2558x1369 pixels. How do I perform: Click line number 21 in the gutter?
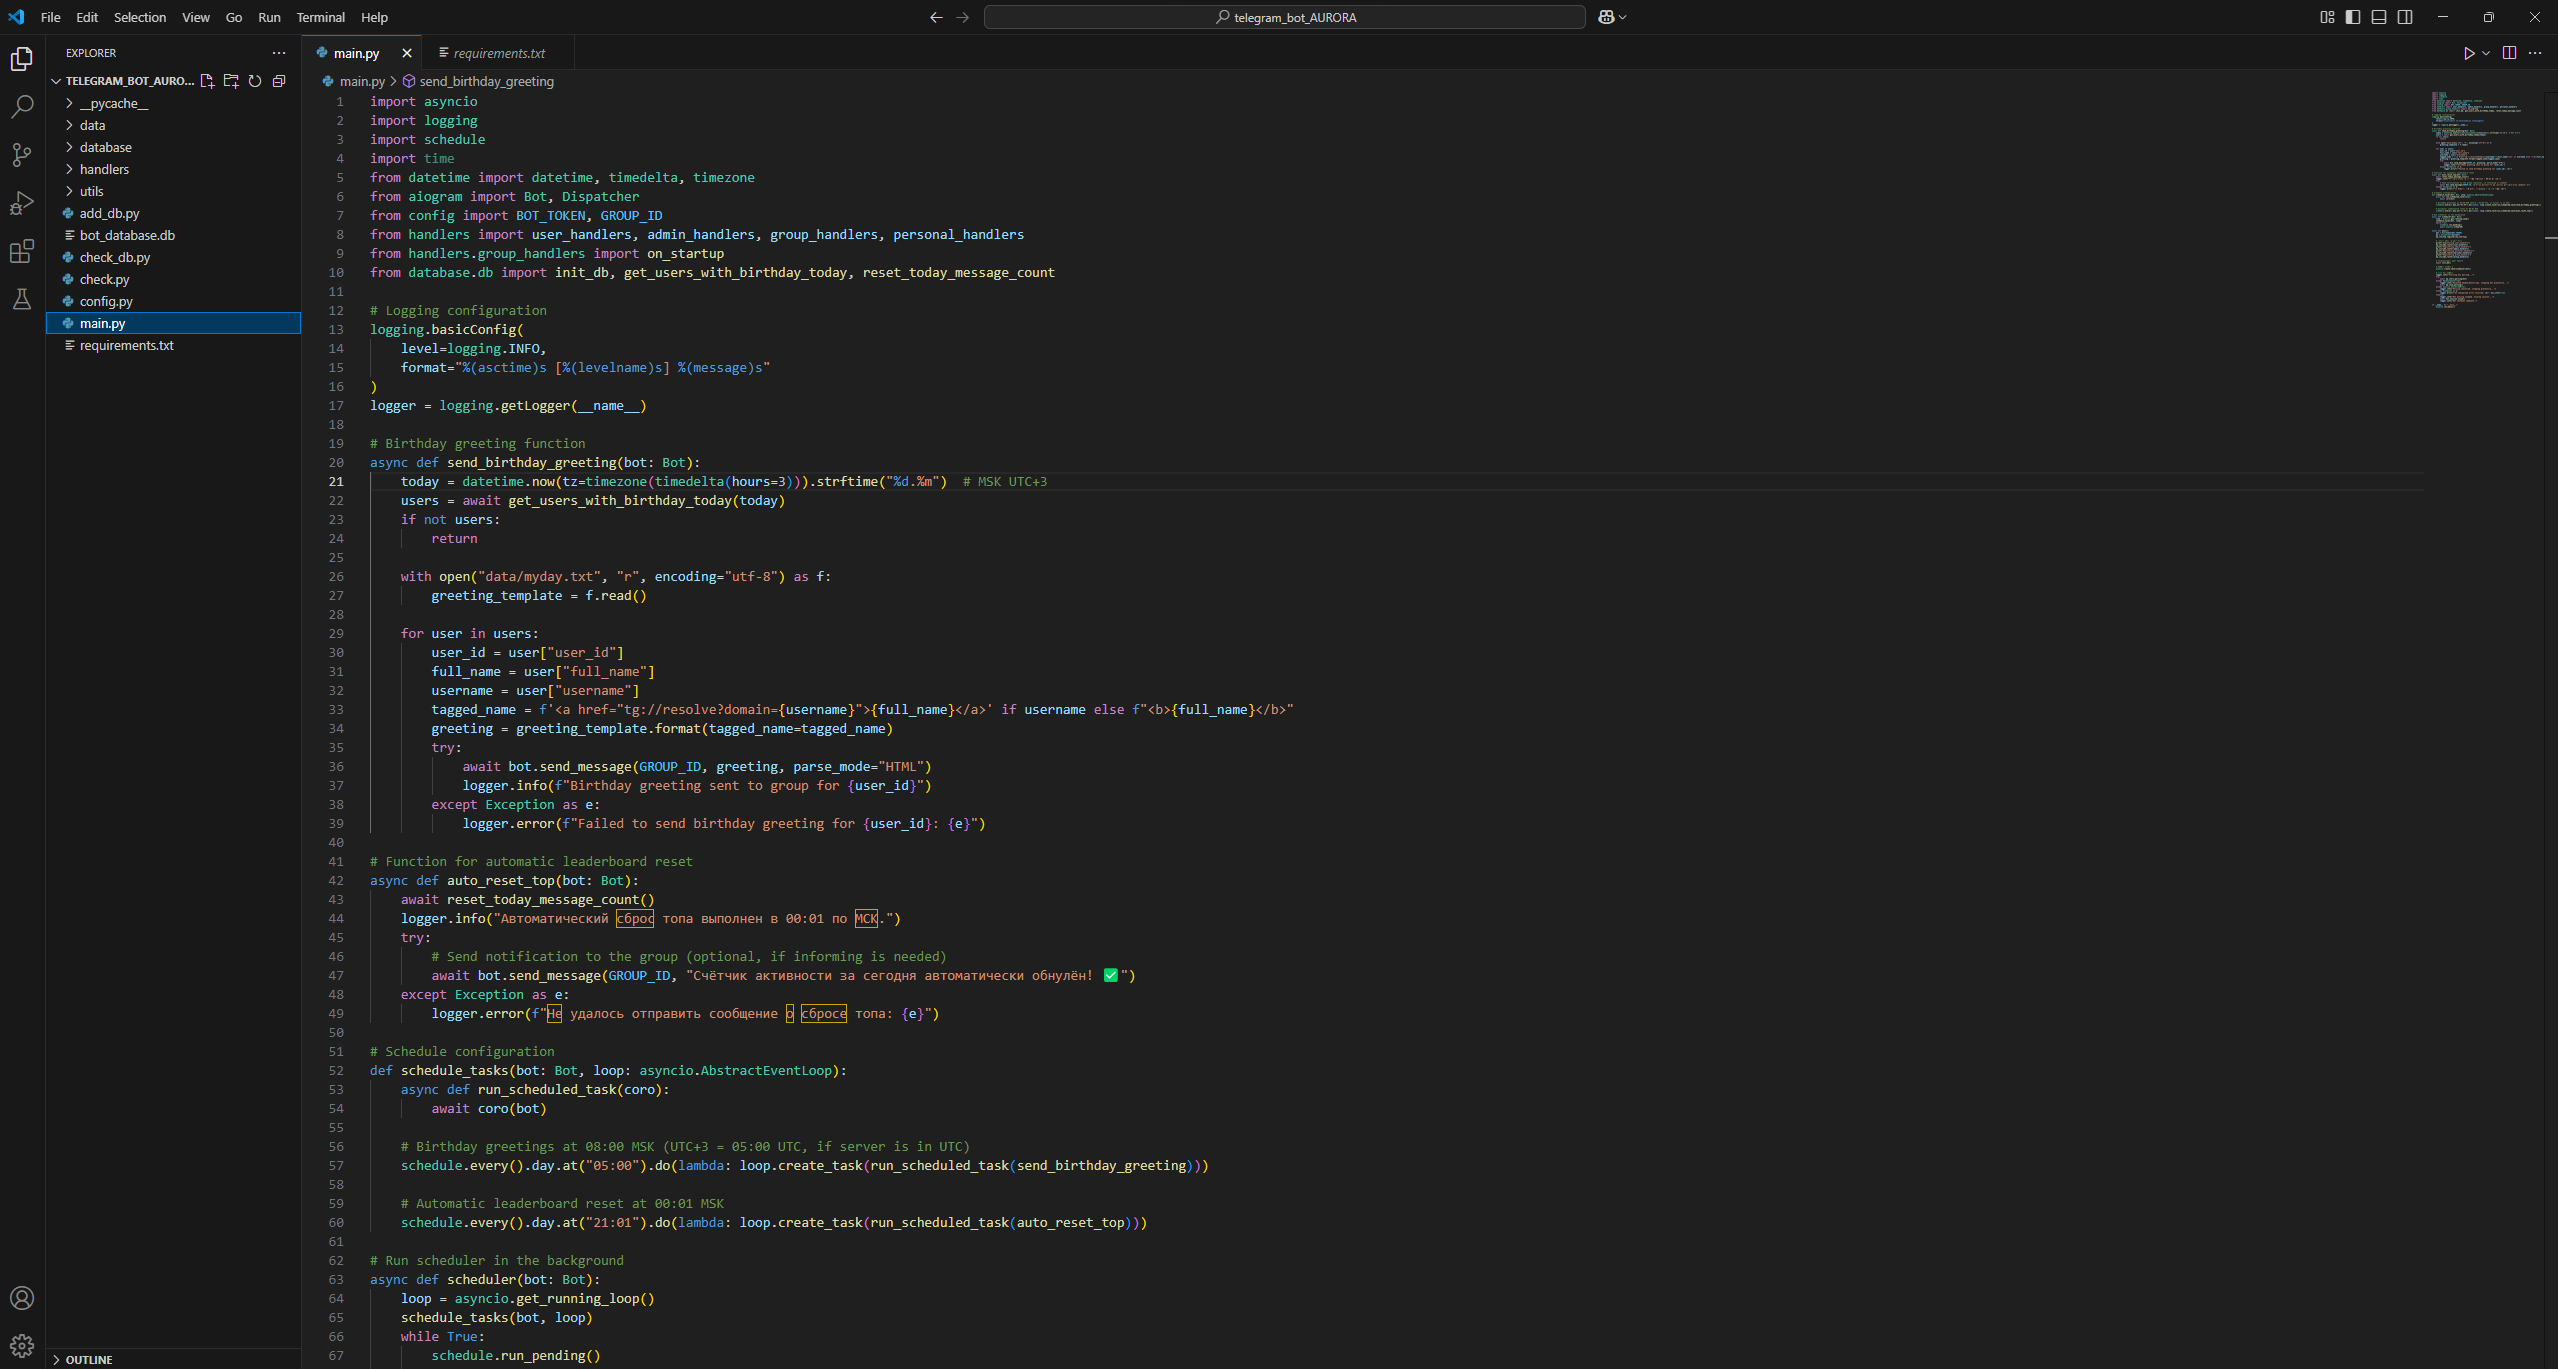[x=336, y=481]
